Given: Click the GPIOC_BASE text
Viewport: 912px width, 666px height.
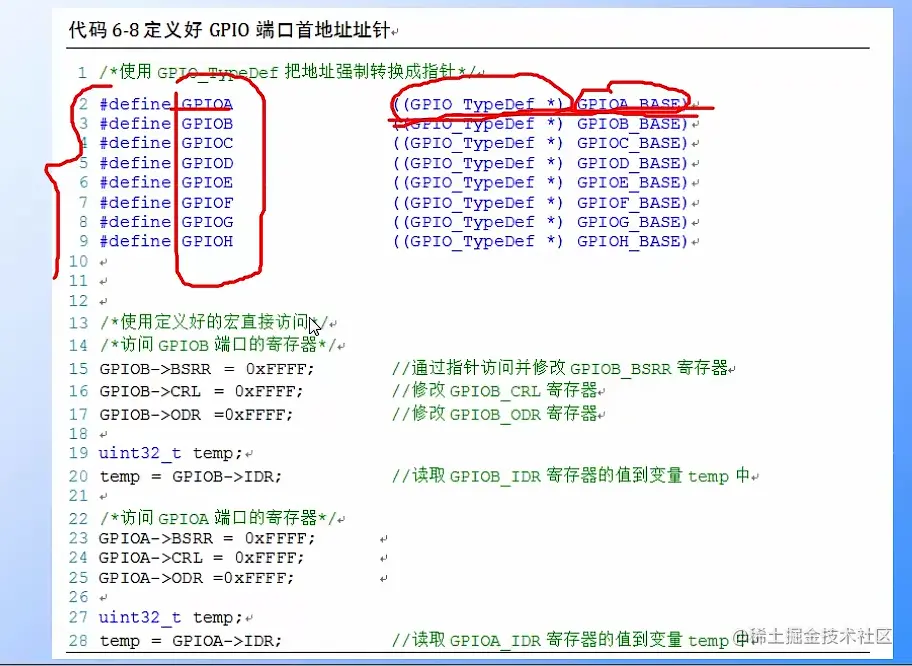Looking at the screenshot, I should pos(628,143).
